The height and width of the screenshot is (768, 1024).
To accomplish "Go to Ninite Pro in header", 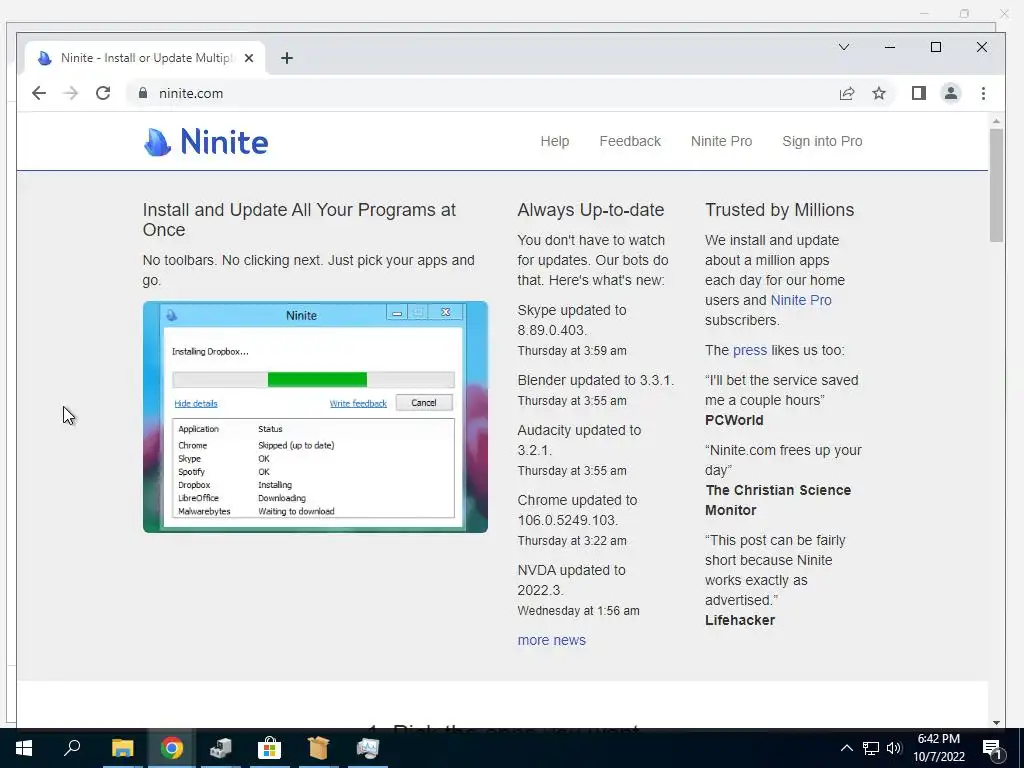I will [x=722, y=141].
